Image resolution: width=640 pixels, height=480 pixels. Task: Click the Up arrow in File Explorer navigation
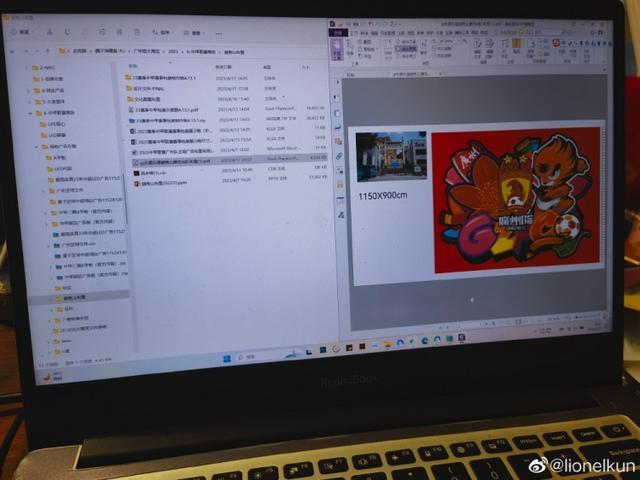point(48,51)
